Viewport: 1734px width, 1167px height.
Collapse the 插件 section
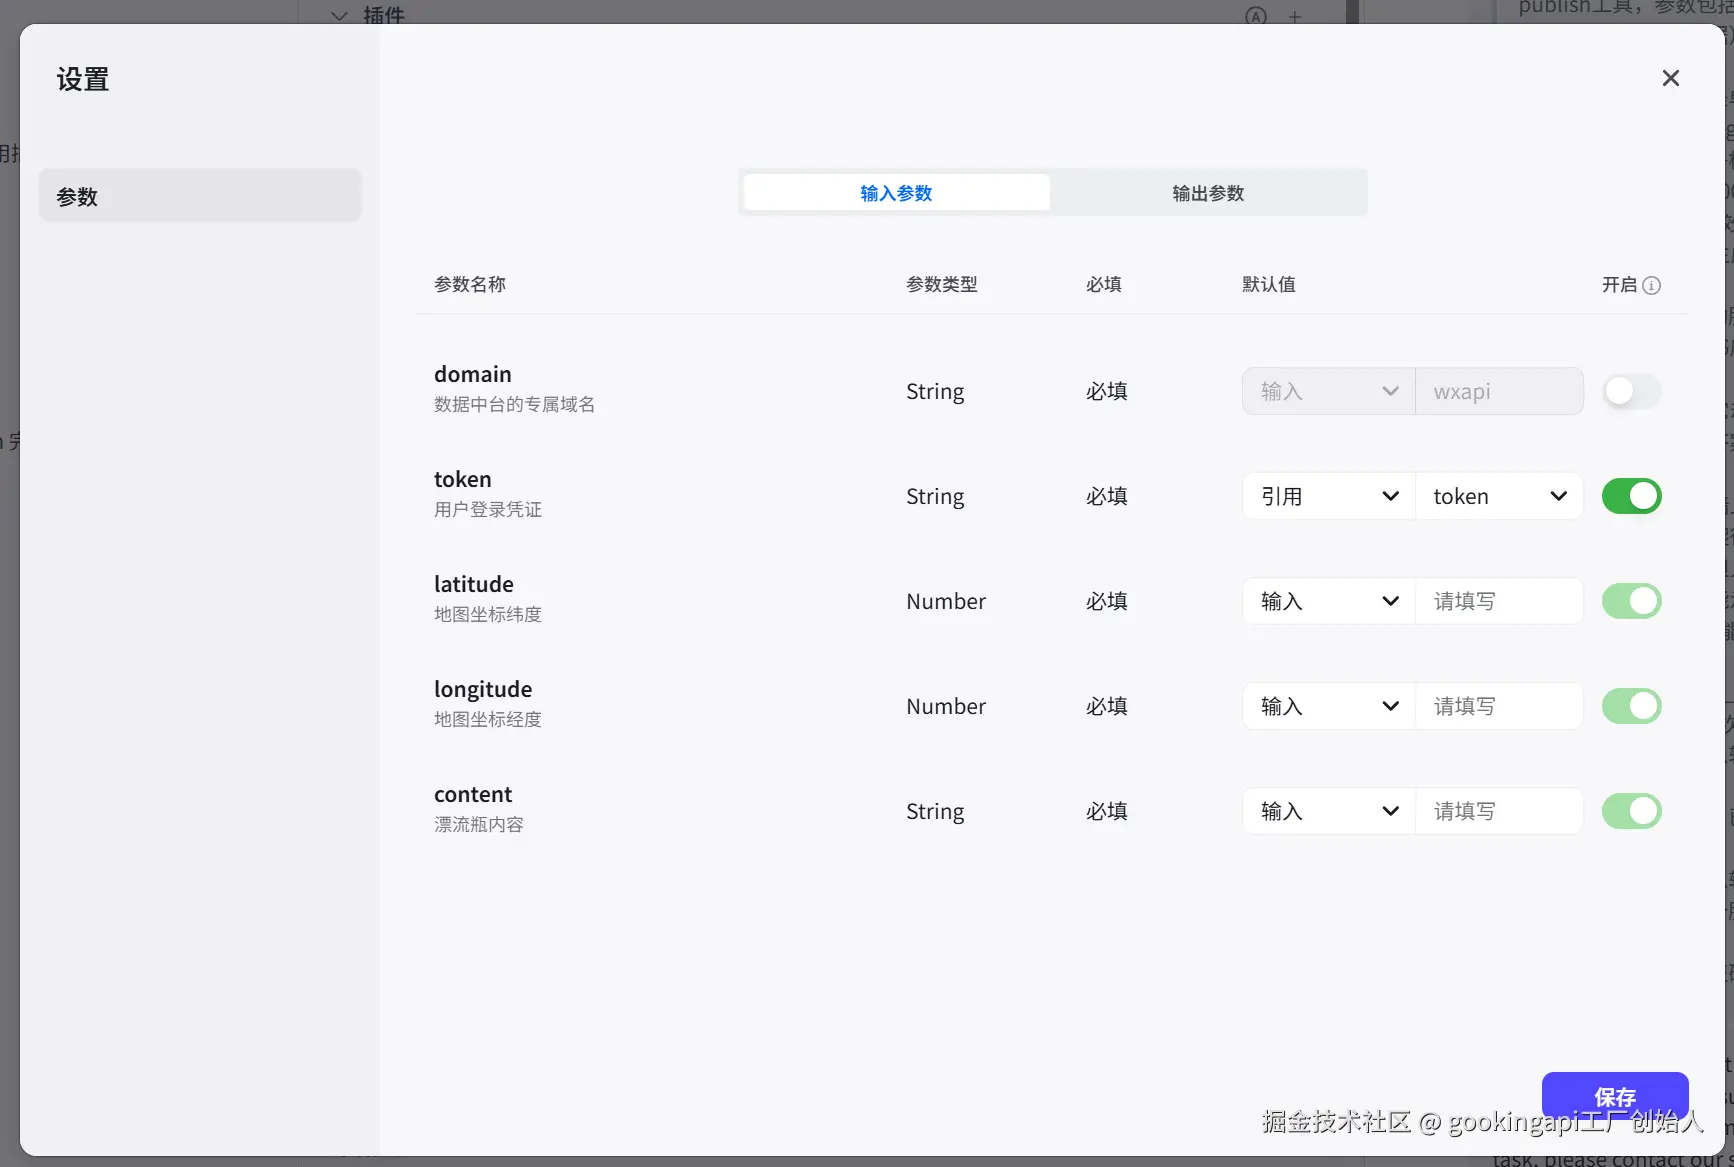(x=338, y=16)
